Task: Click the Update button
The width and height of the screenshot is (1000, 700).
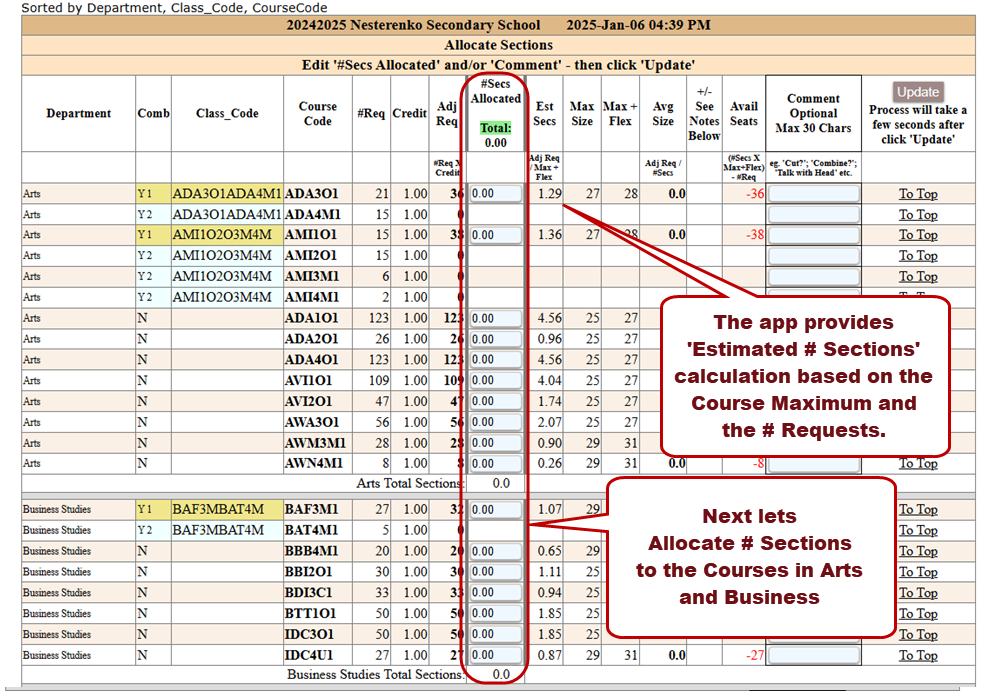Action: coord(917,92)
